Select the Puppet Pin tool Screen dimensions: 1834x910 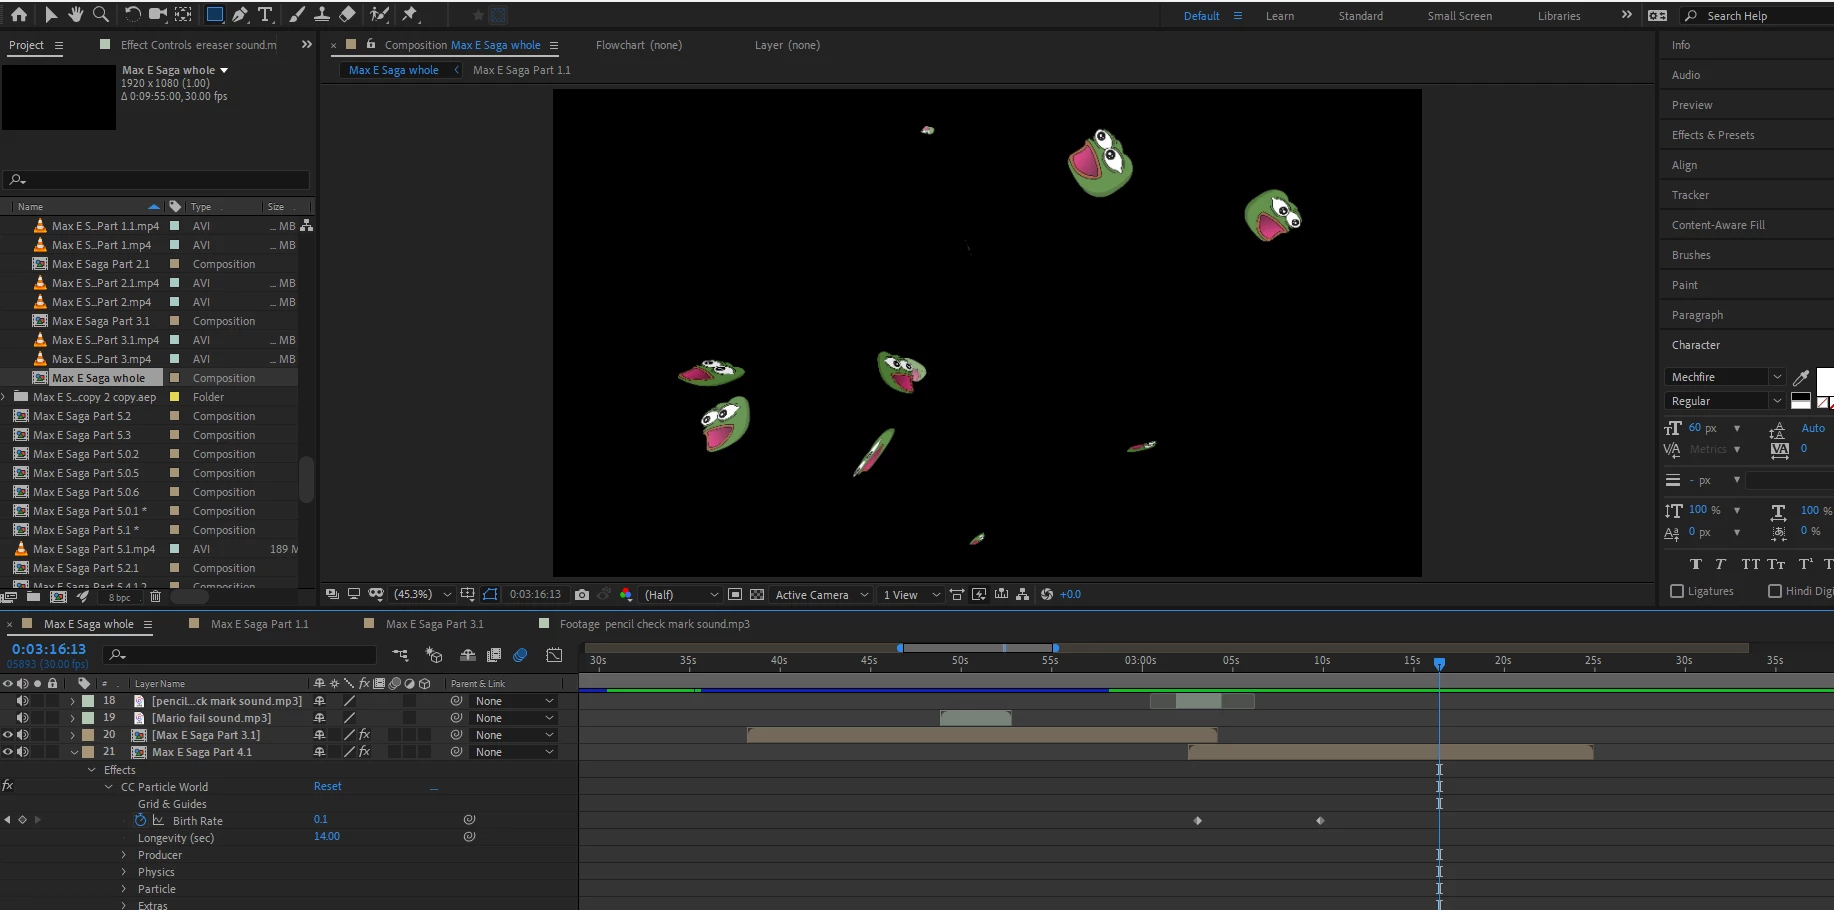click(410, 14)
